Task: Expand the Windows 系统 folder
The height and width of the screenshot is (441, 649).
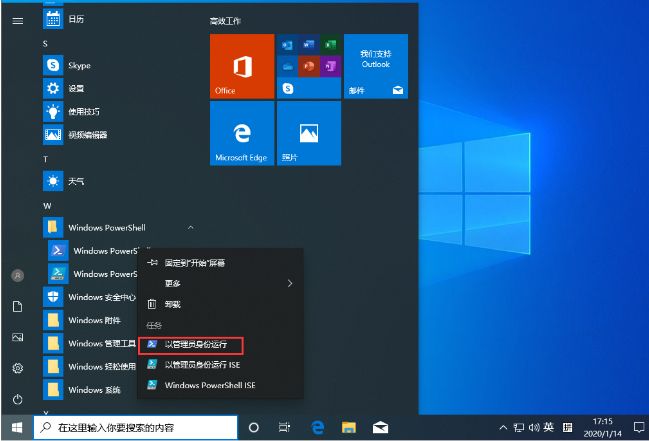Action: 82,390
